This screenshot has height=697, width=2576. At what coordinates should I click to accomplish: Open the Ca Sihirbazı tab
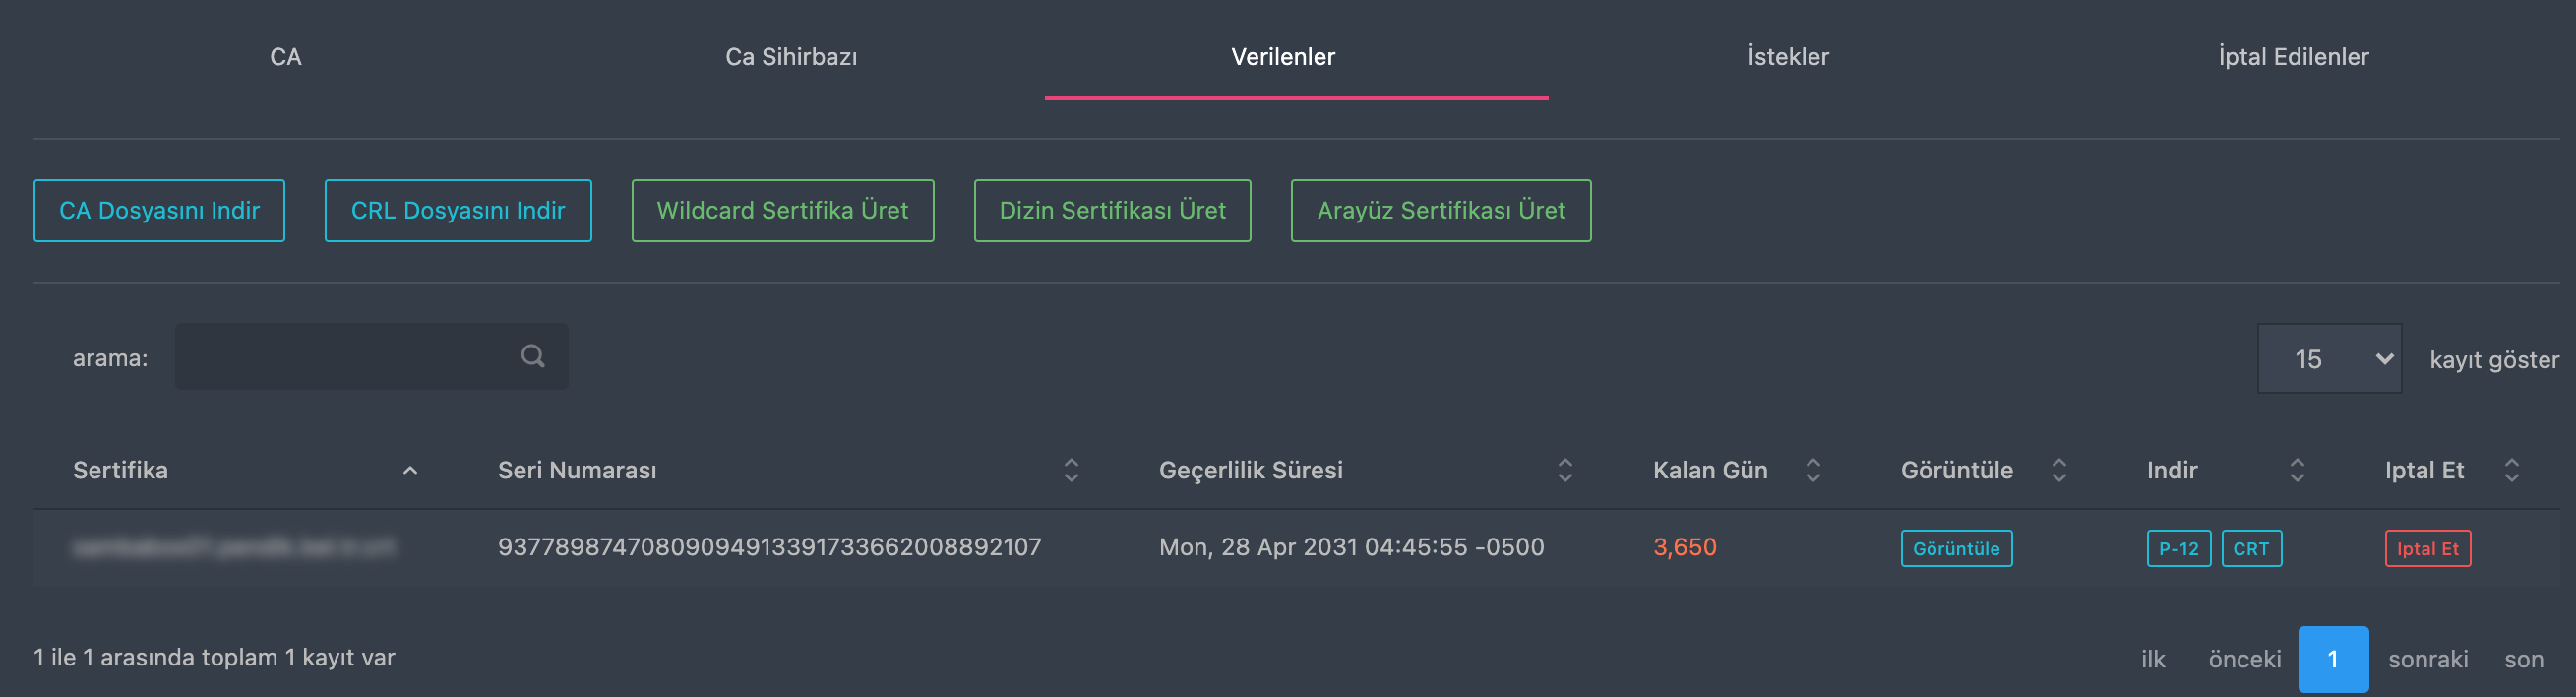click(791, 57)
